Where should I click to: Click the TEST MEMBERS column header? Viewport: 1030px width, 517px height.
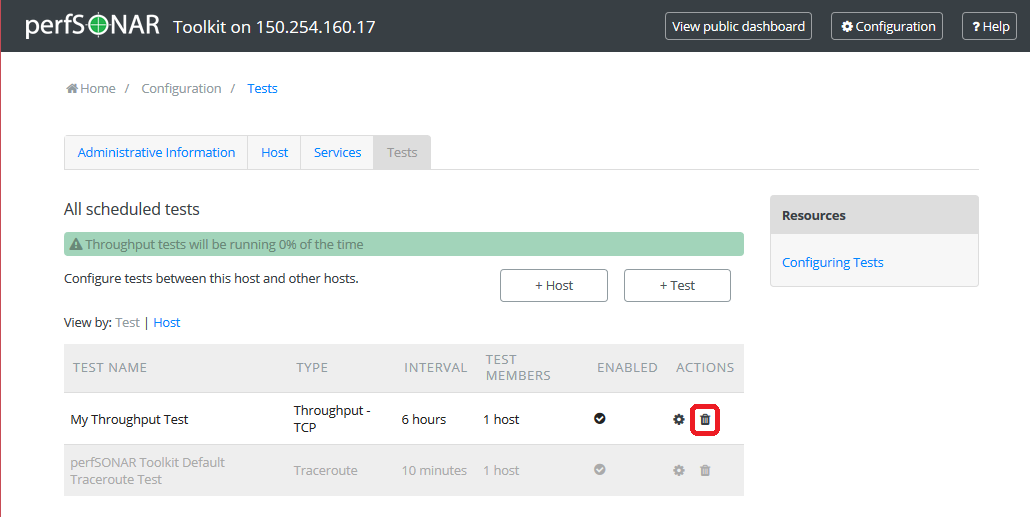pos(518,368)
